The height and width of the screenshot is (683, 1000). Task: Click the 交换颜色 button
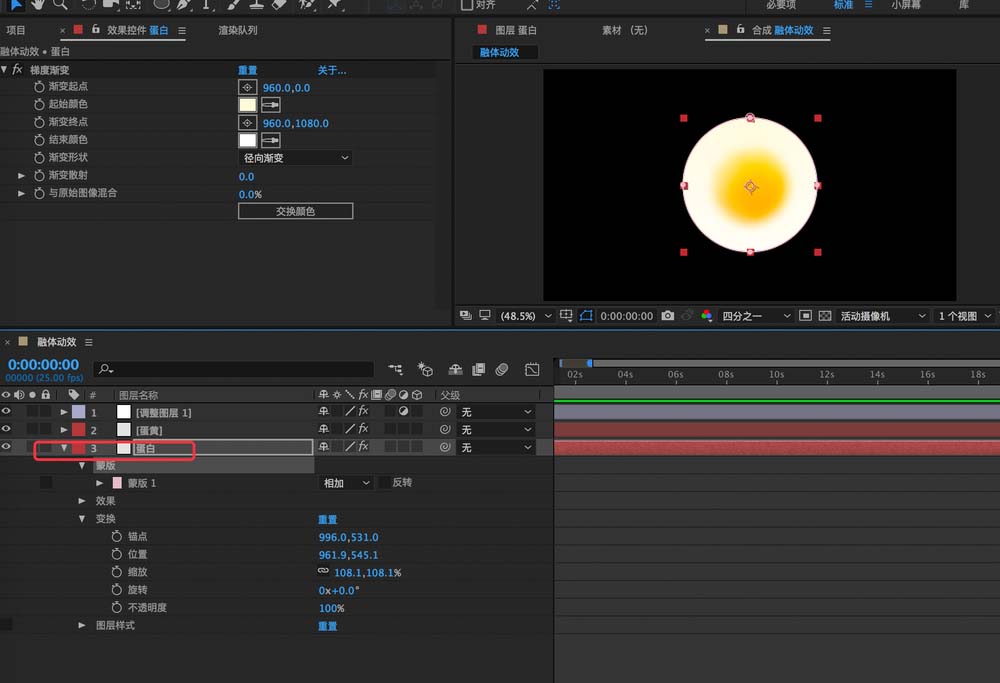(x=295, y=211)
